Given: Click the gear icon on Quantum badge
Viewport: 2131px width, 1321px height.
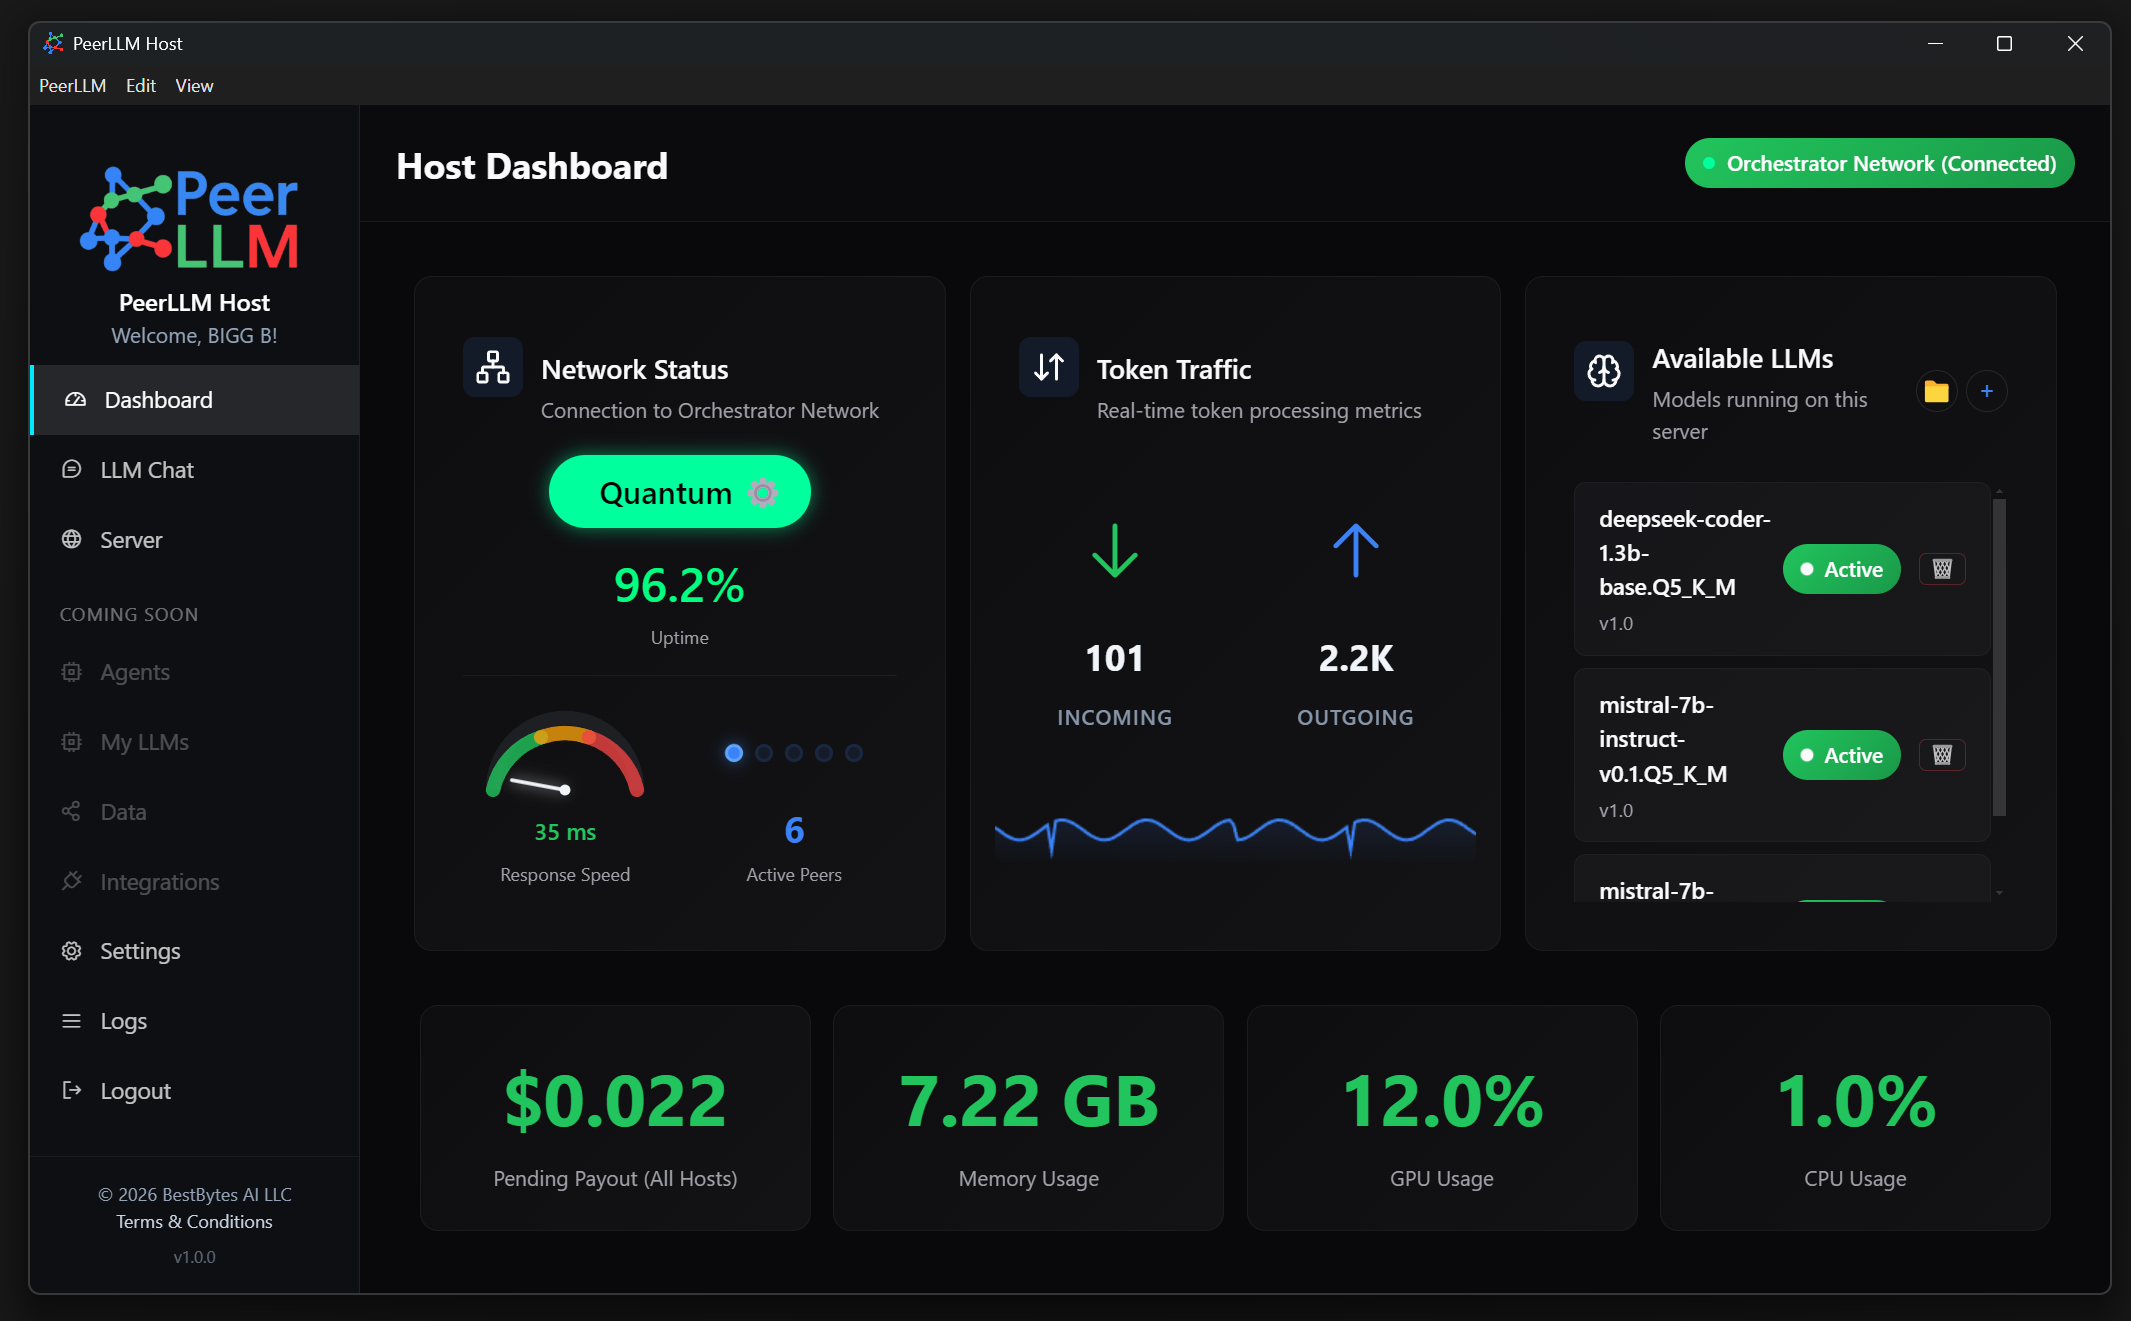Looking at the screenshot, I should click(763, 493).
